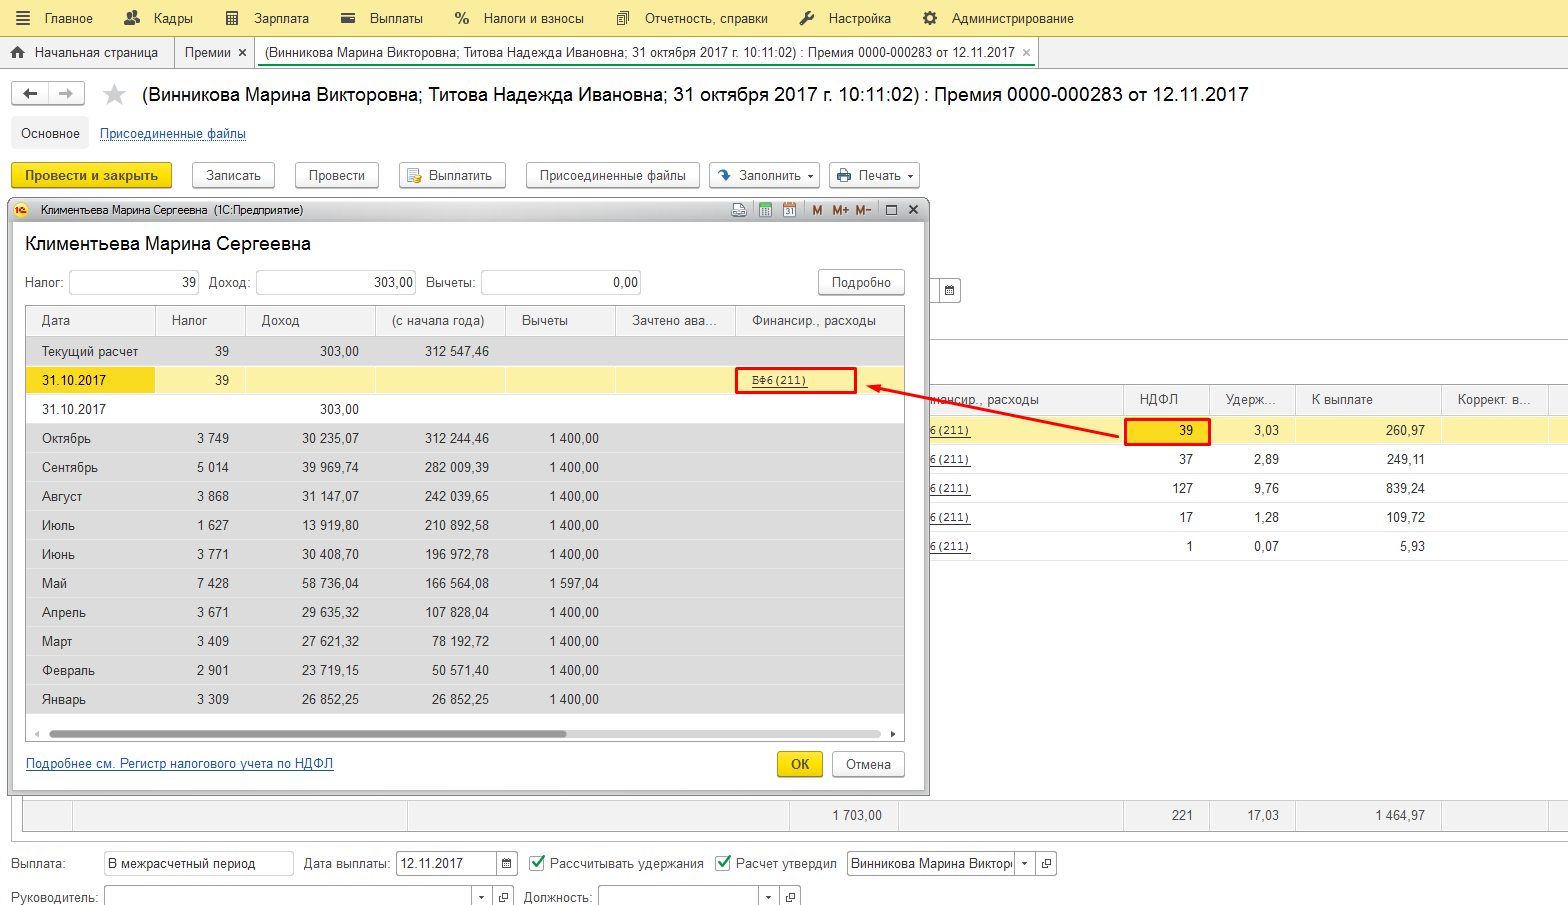
Task: Go back using the left arrow button
Action: (x=30, y=93)
